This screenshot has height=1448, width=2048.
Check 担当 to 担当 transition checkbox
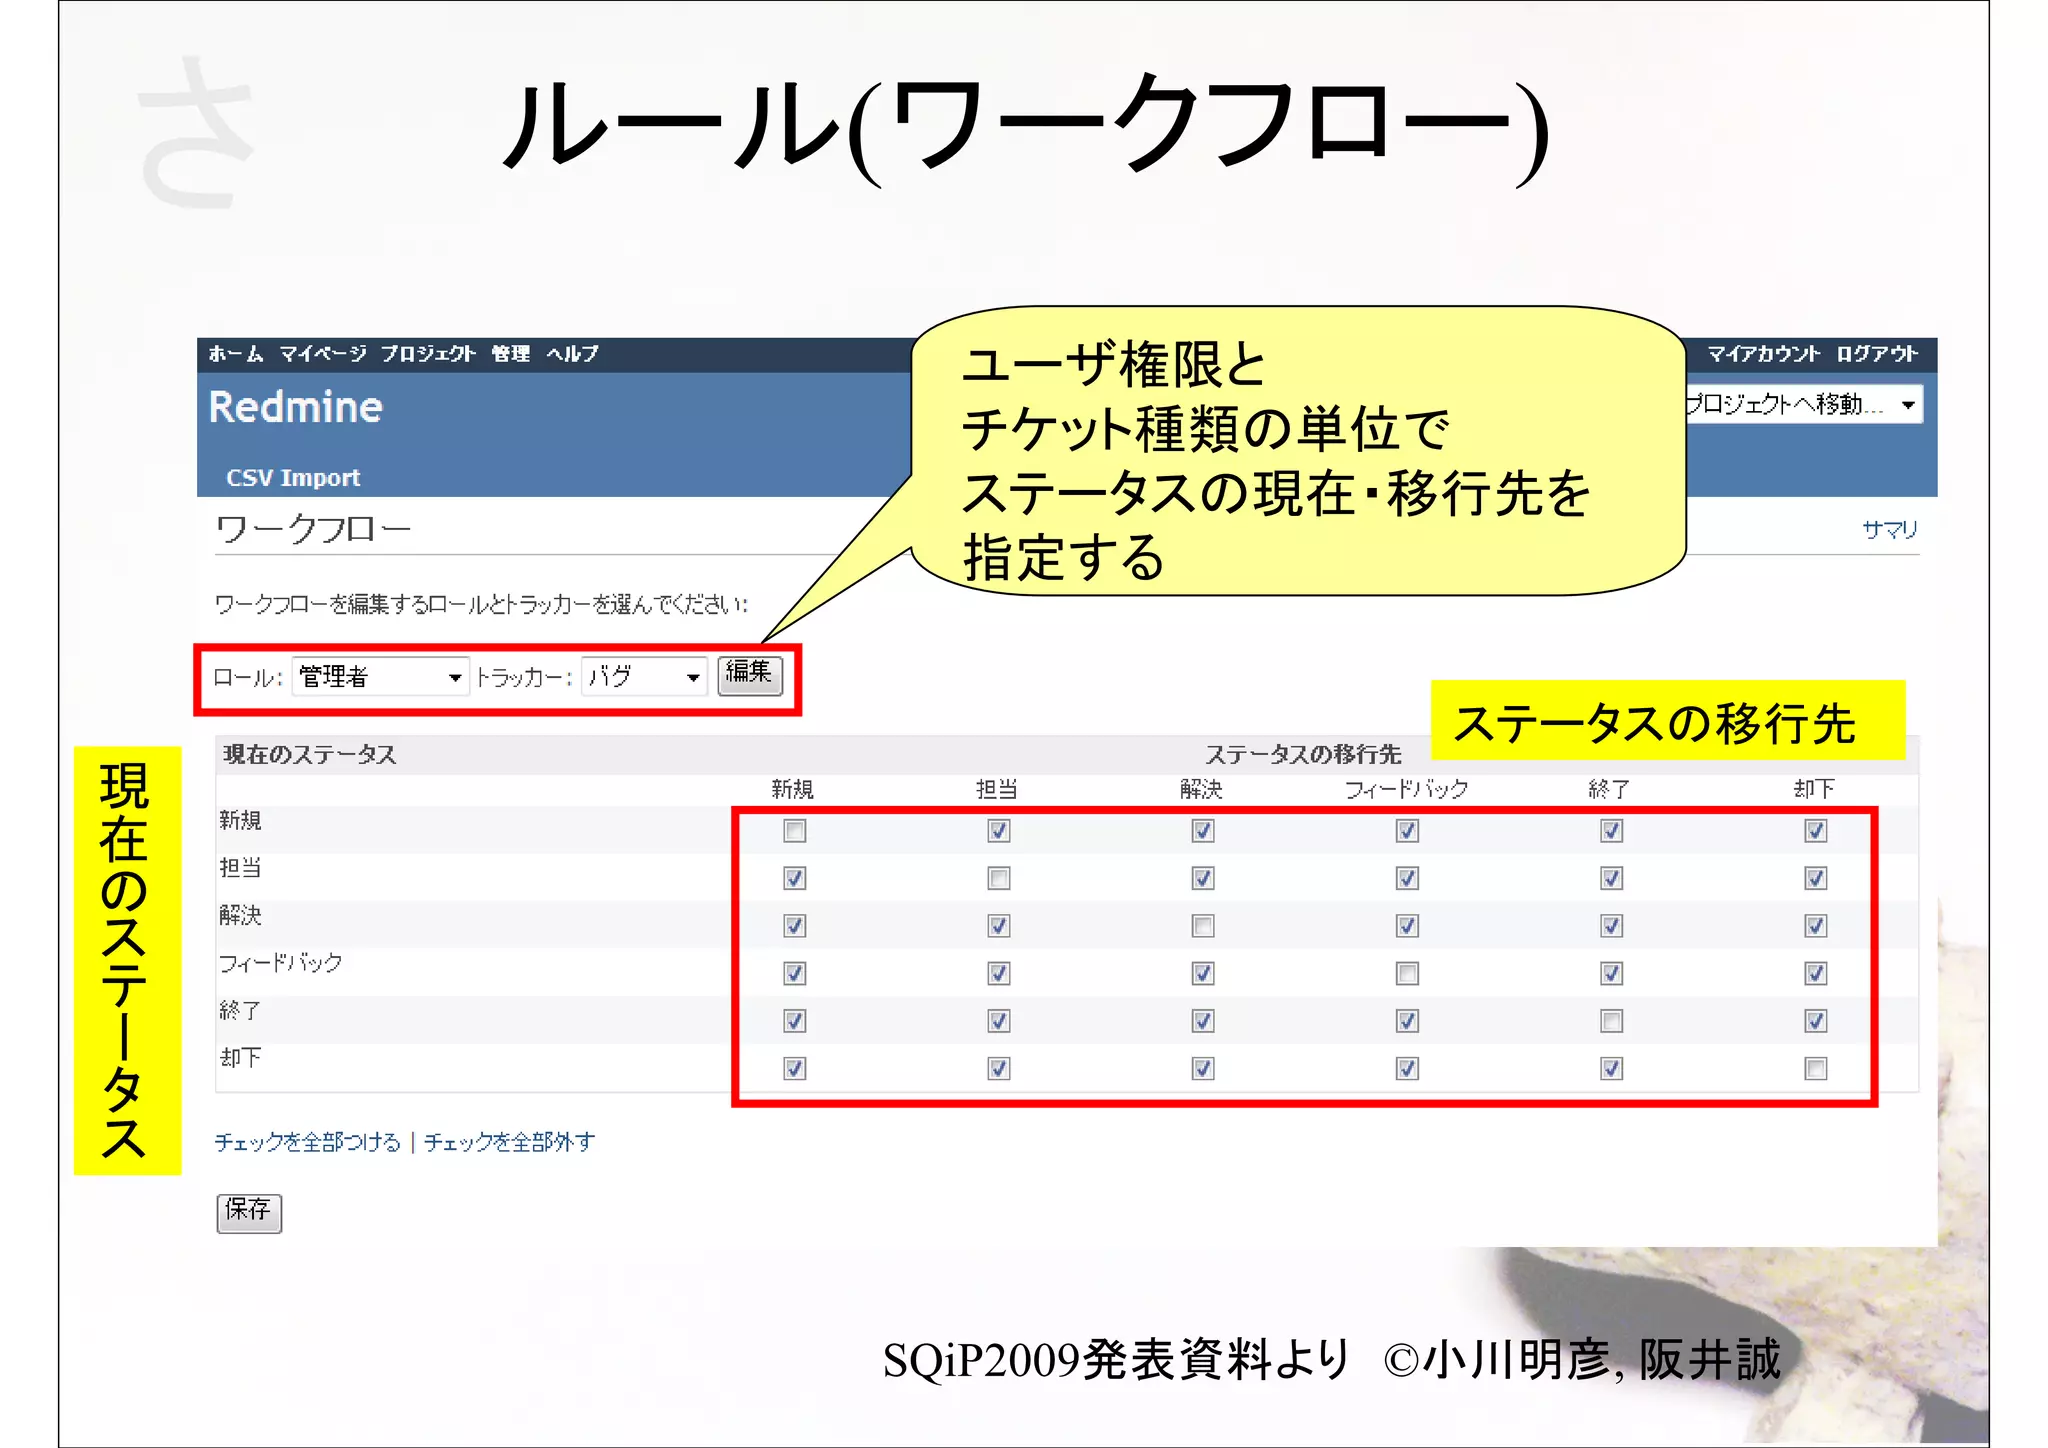tap(999, 878)
